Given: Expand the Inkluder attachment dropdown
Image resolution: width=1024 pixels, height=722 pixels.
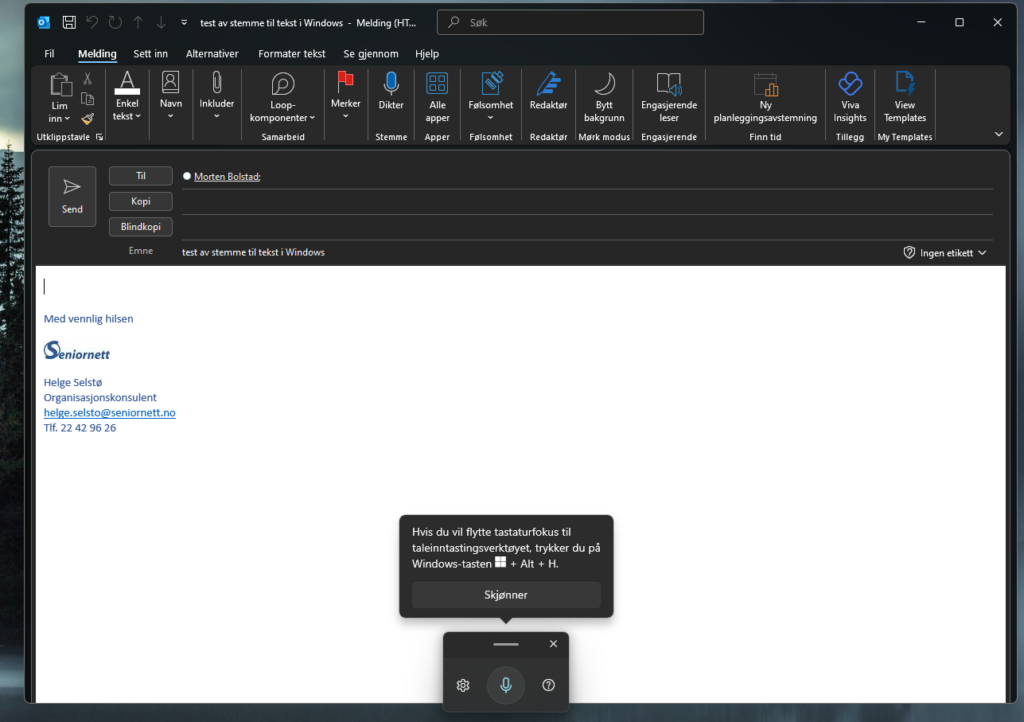Looking at the screenshot, I should [217, 95].
